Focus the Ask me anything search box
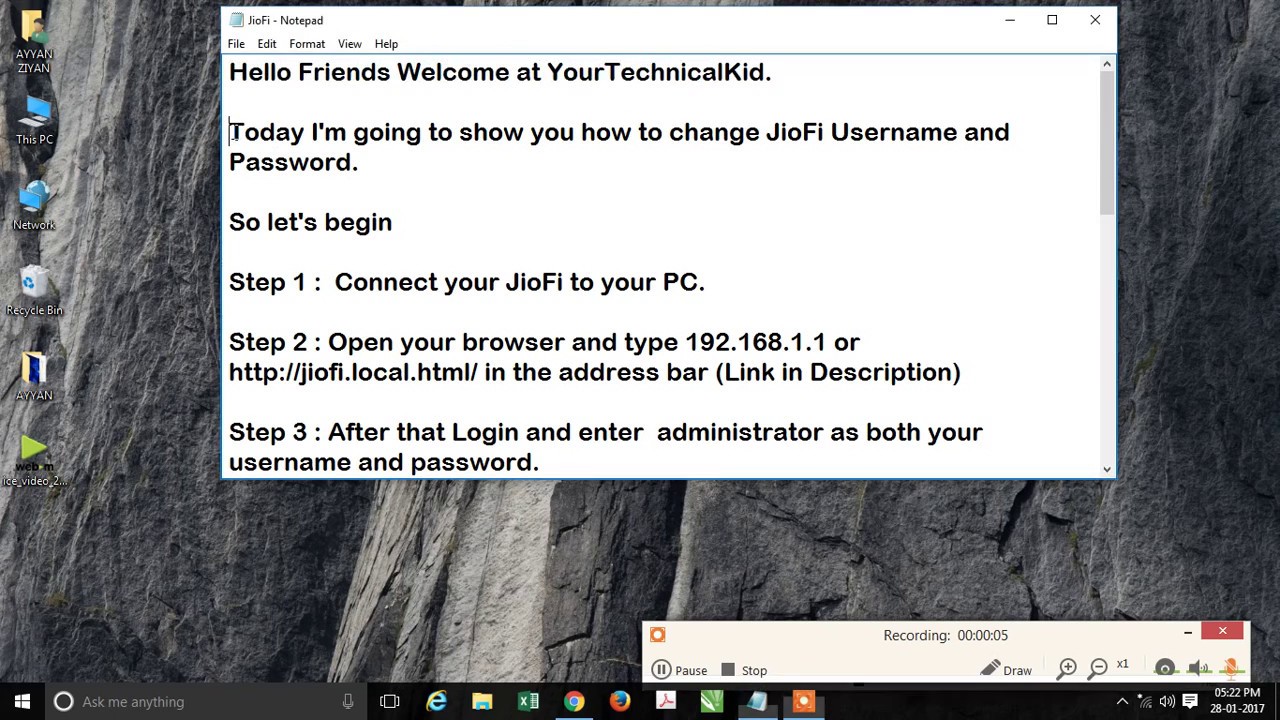 (x=205, y=701)
